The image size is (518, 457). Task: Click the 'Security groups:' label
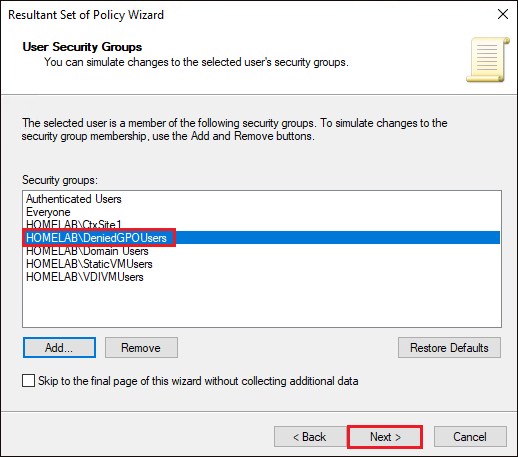point(60,180)
